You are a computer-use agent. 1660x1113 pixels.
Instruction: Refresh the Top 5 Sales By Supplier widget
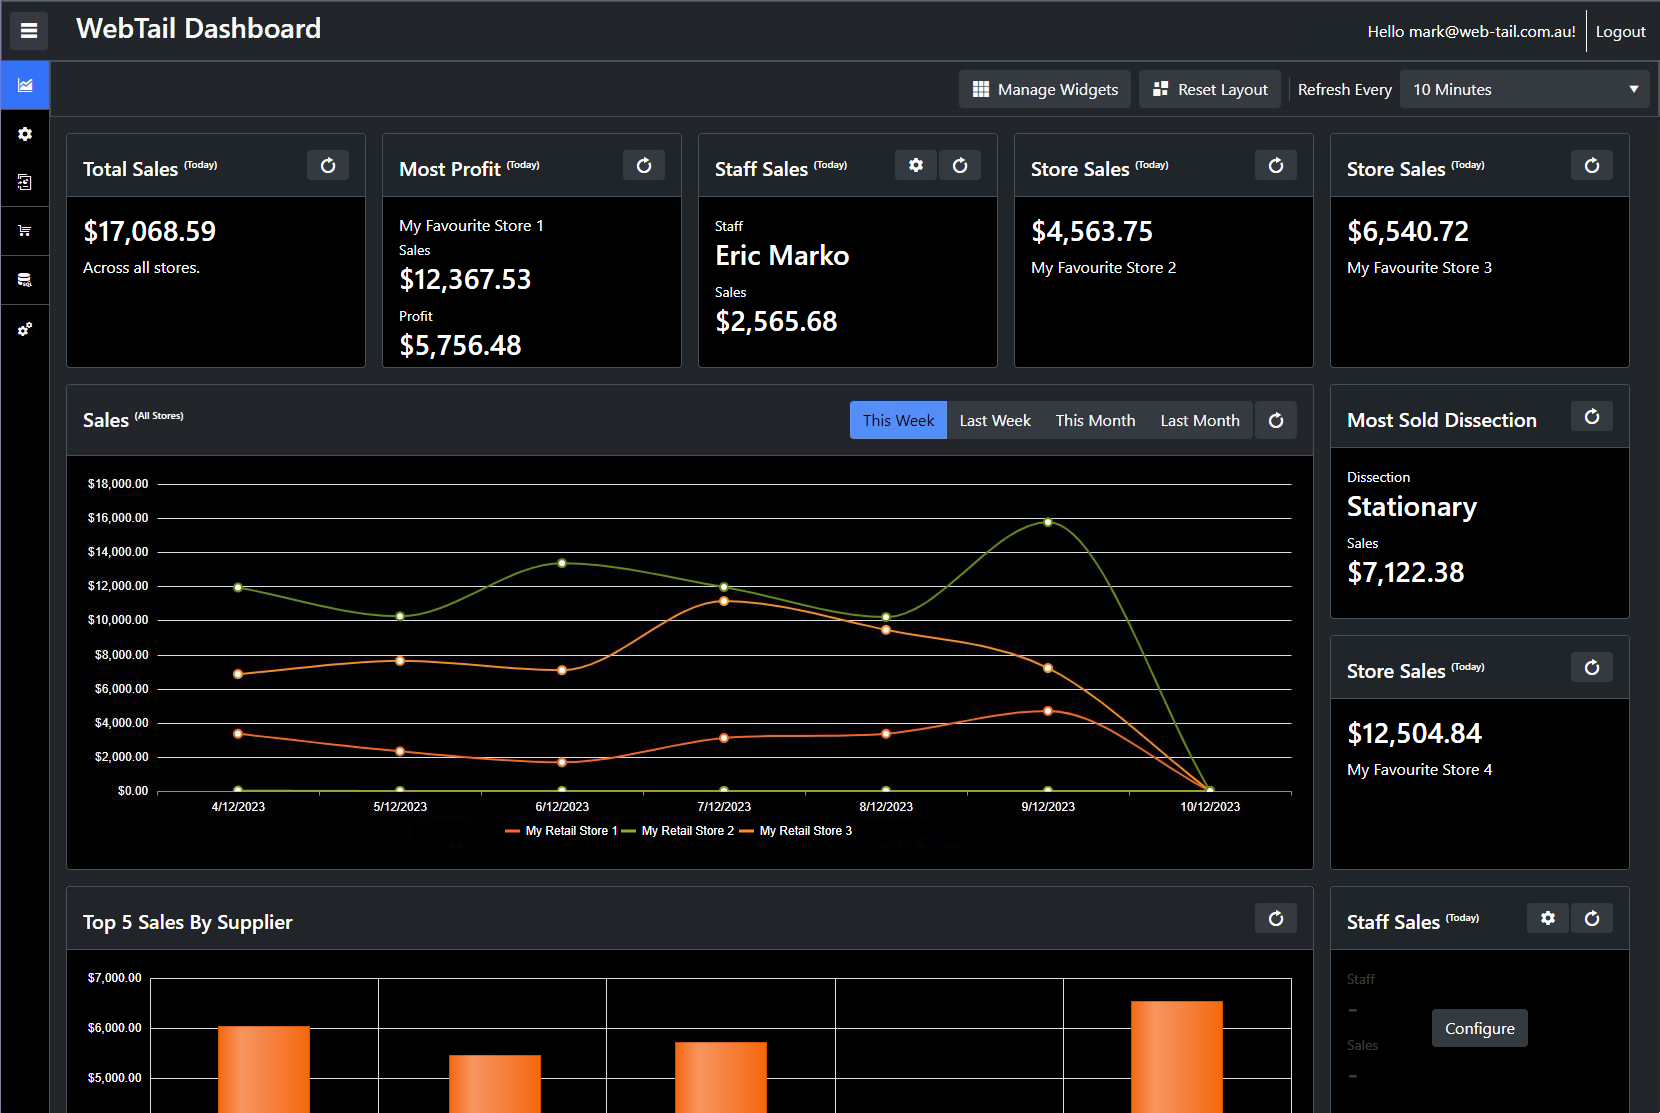(x=1276, y=919)
